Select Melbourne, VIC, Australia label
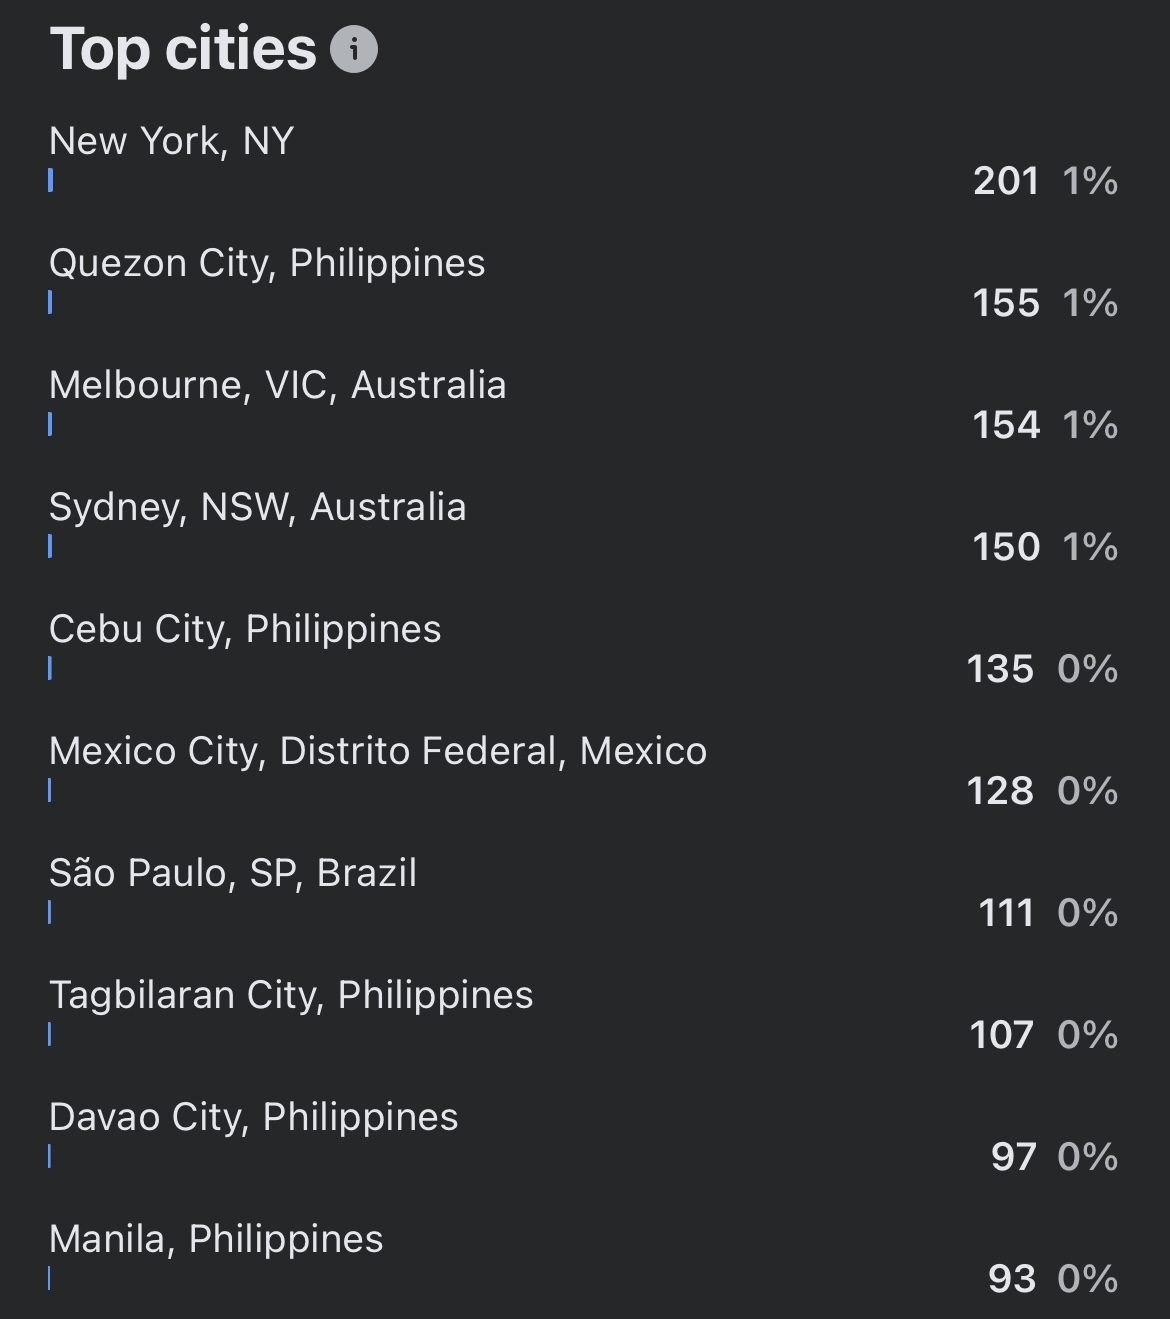The width and height of the screenshot is (1170, 1319). [x=277, y=385]
